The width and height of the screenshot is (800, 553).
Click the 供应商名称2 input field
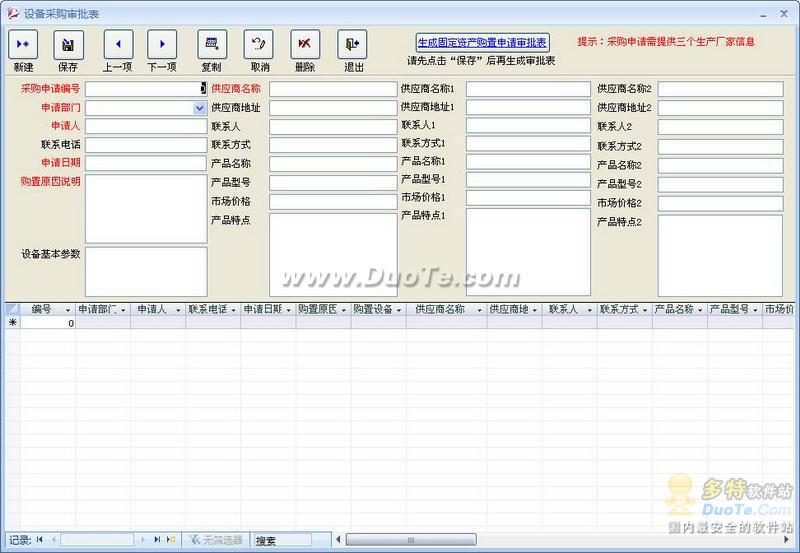(720, 89)
